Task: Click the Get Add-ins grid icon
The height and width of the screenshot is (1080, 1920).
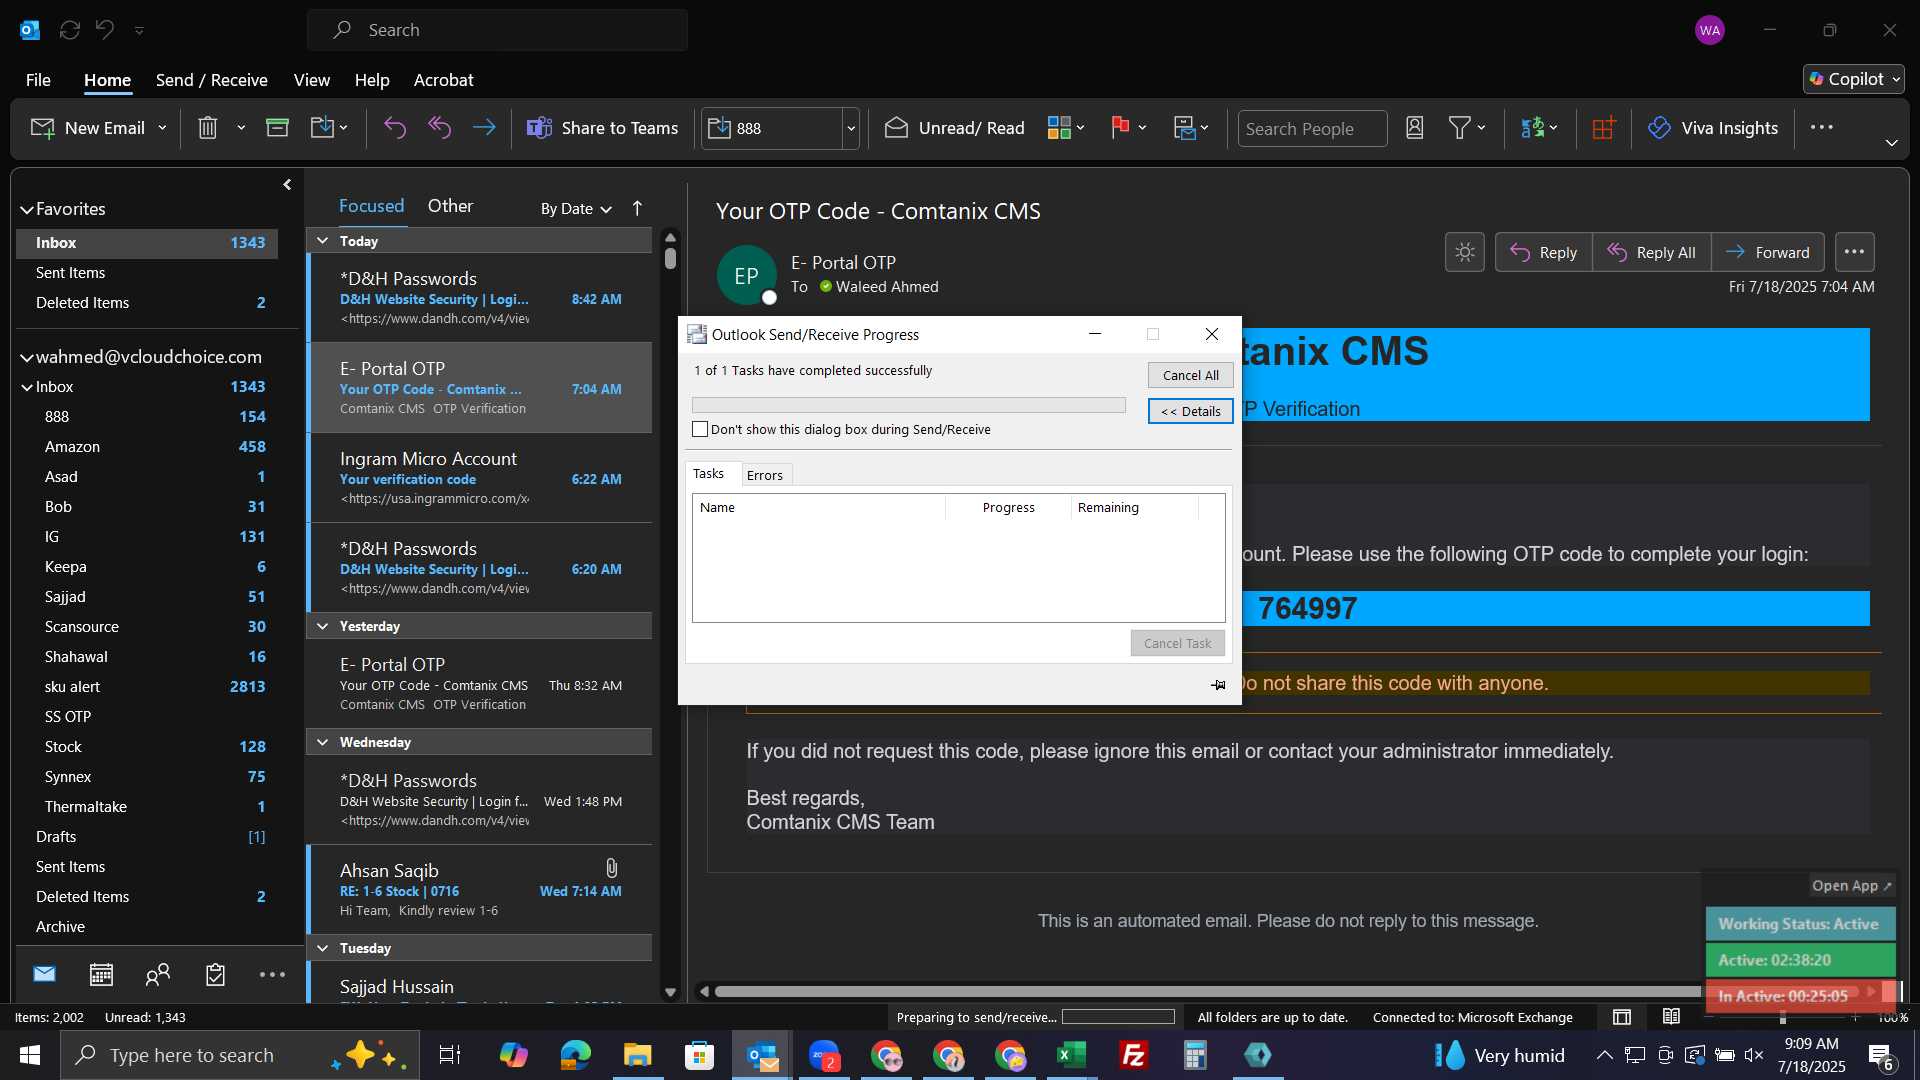Action: pyautogui.click(x=1604, y=128)
